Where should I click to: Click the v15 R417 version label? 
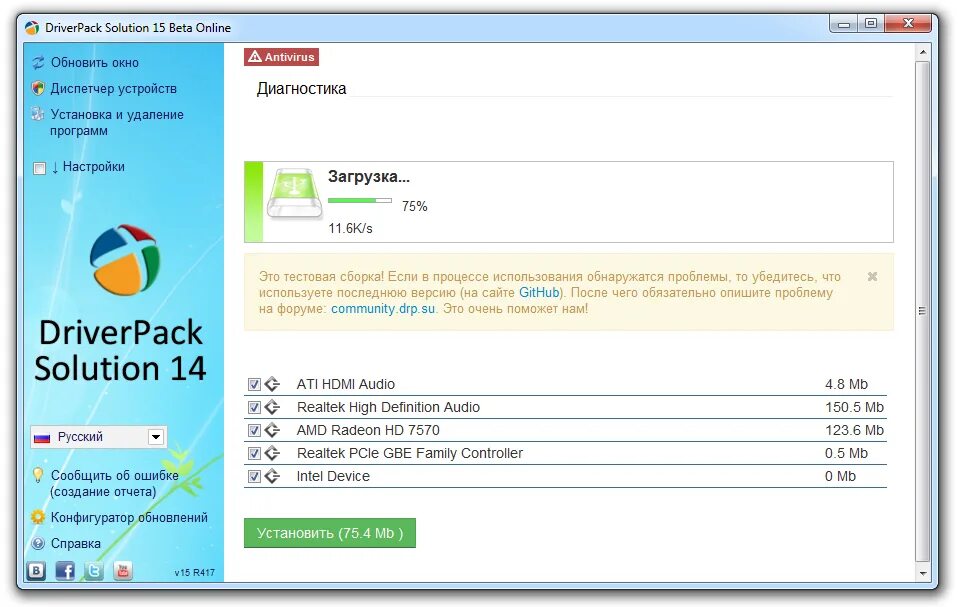(x=194, y=573)
